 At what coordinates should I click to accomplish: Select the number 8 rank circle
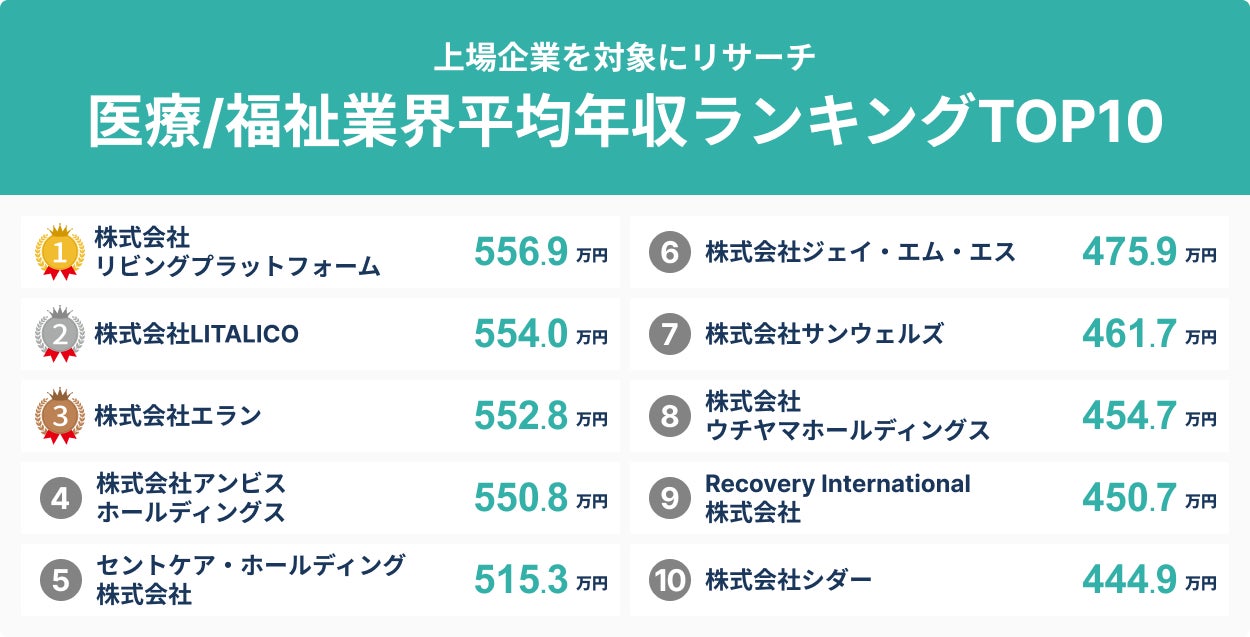[669, 416]
